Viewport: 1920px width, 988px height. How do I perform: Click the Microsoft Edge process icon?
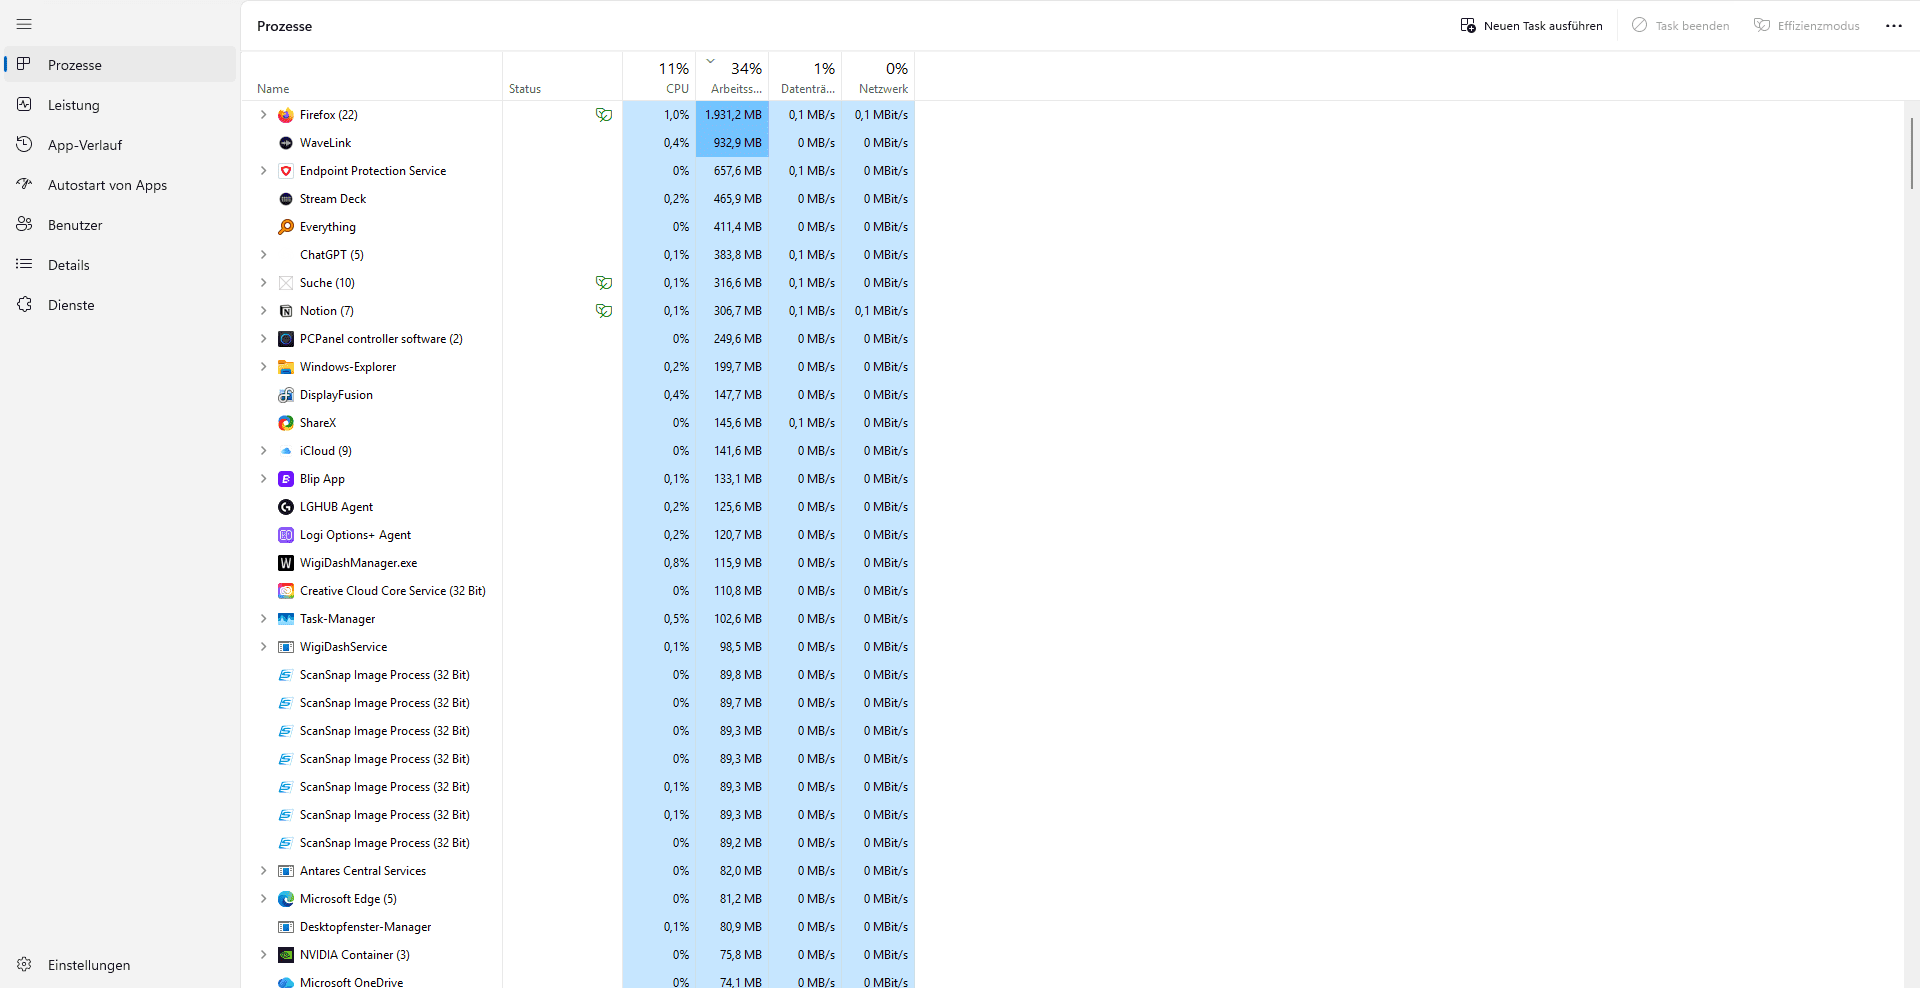pyautogui.click(x=286, y=899)
